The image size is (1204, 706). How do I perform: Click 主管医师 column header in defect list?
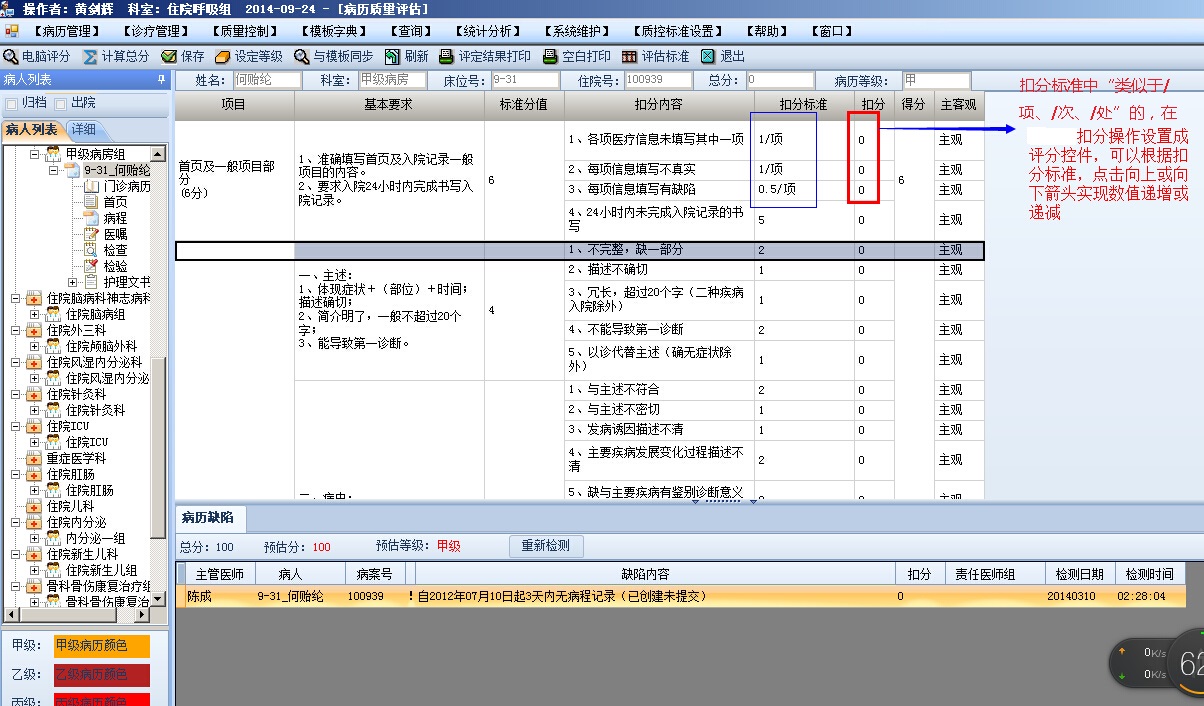pos(220,574)
